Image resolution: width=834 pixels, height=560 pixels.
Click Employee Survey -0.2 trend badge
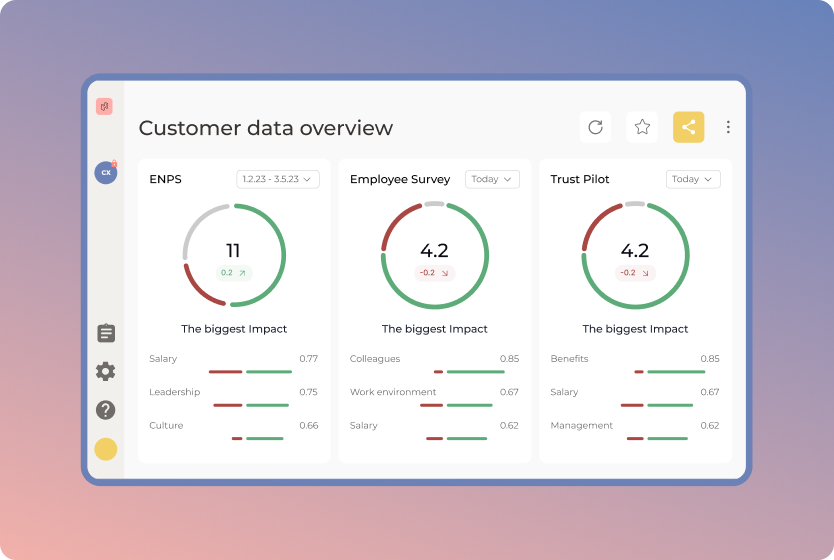434,273
